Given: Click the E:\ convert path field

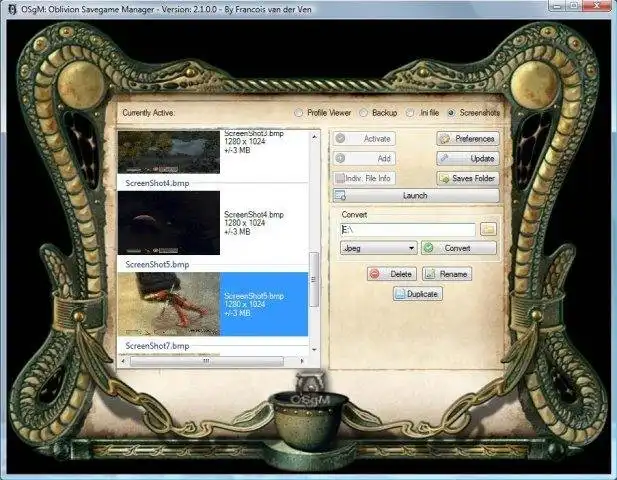Looking at the screenshot, I should pyautogui.click(x=408, y=229).
